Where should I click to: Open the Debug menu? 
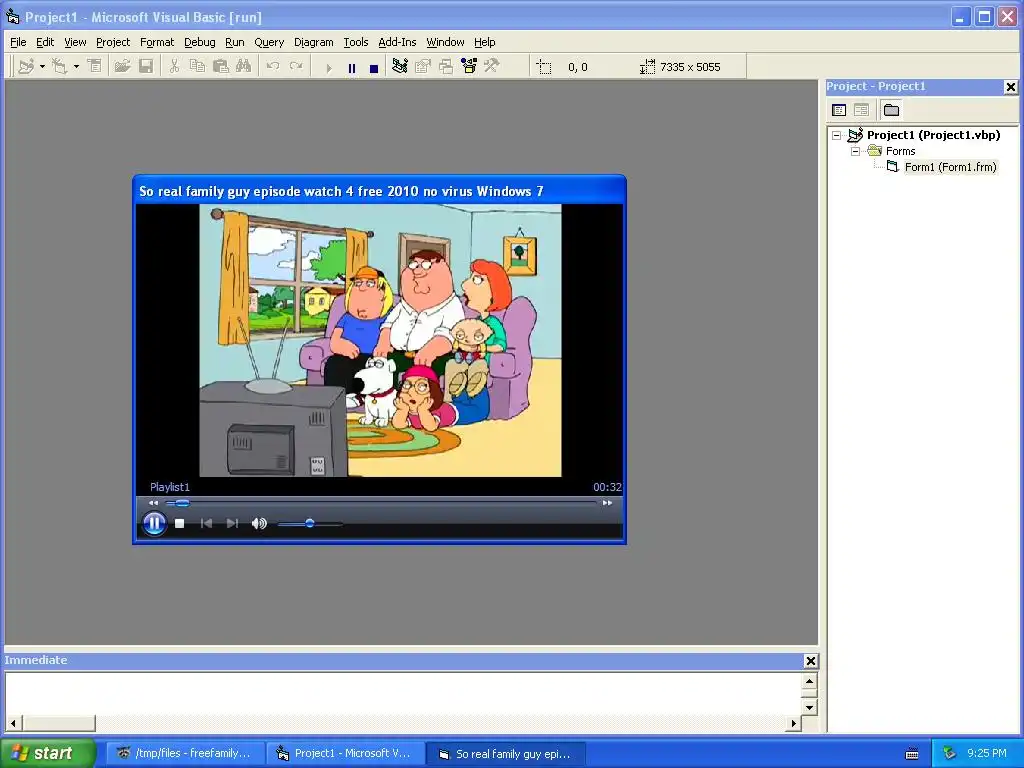pos(200,42)
